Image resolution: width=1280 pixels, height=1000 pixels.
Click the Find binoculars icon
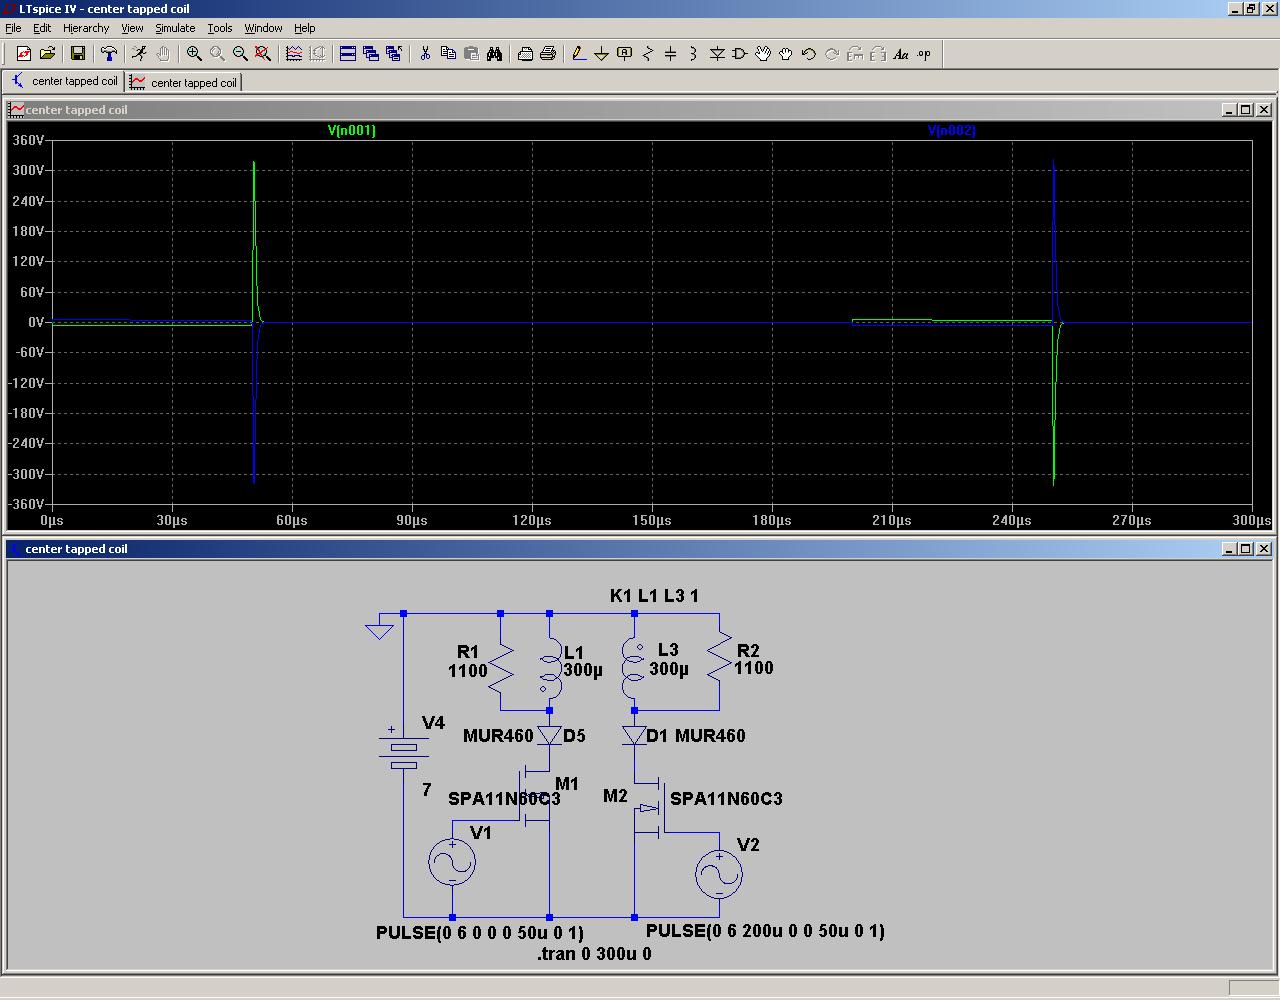tap(494, 54)
